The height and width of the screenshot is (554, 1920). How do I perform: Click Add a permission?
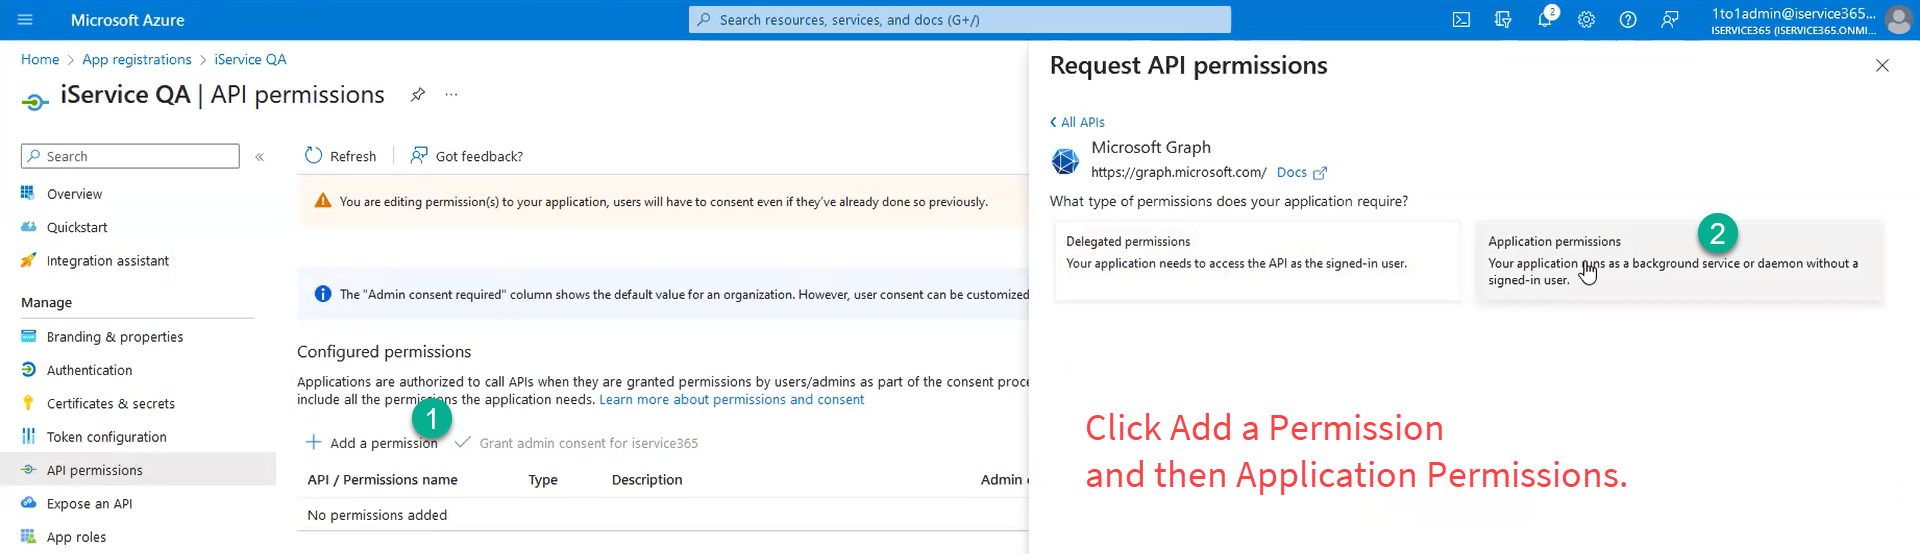(x=371, y=443)
